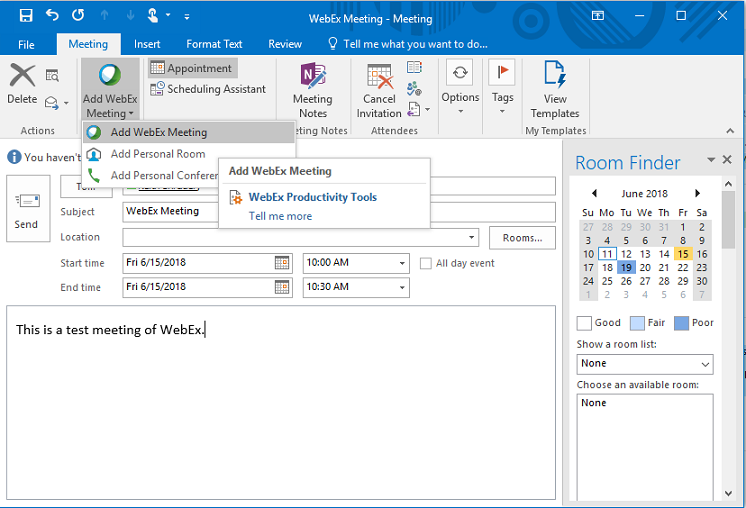Open the Location dropdown arrow
The height and width of the screenshot is (508, 746).
pyautogui.click(x=471, y=237)
